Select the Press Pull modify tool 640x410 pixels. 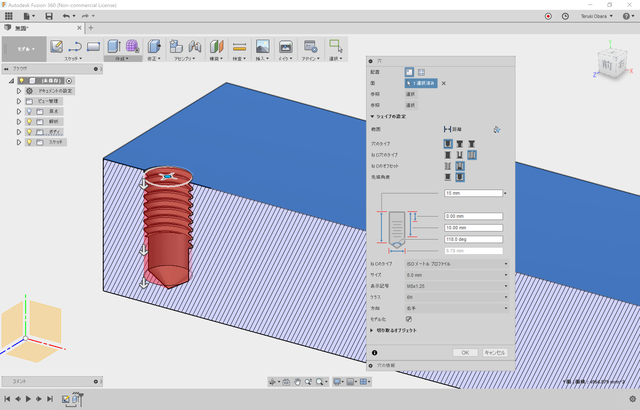[x=154, y=46]
